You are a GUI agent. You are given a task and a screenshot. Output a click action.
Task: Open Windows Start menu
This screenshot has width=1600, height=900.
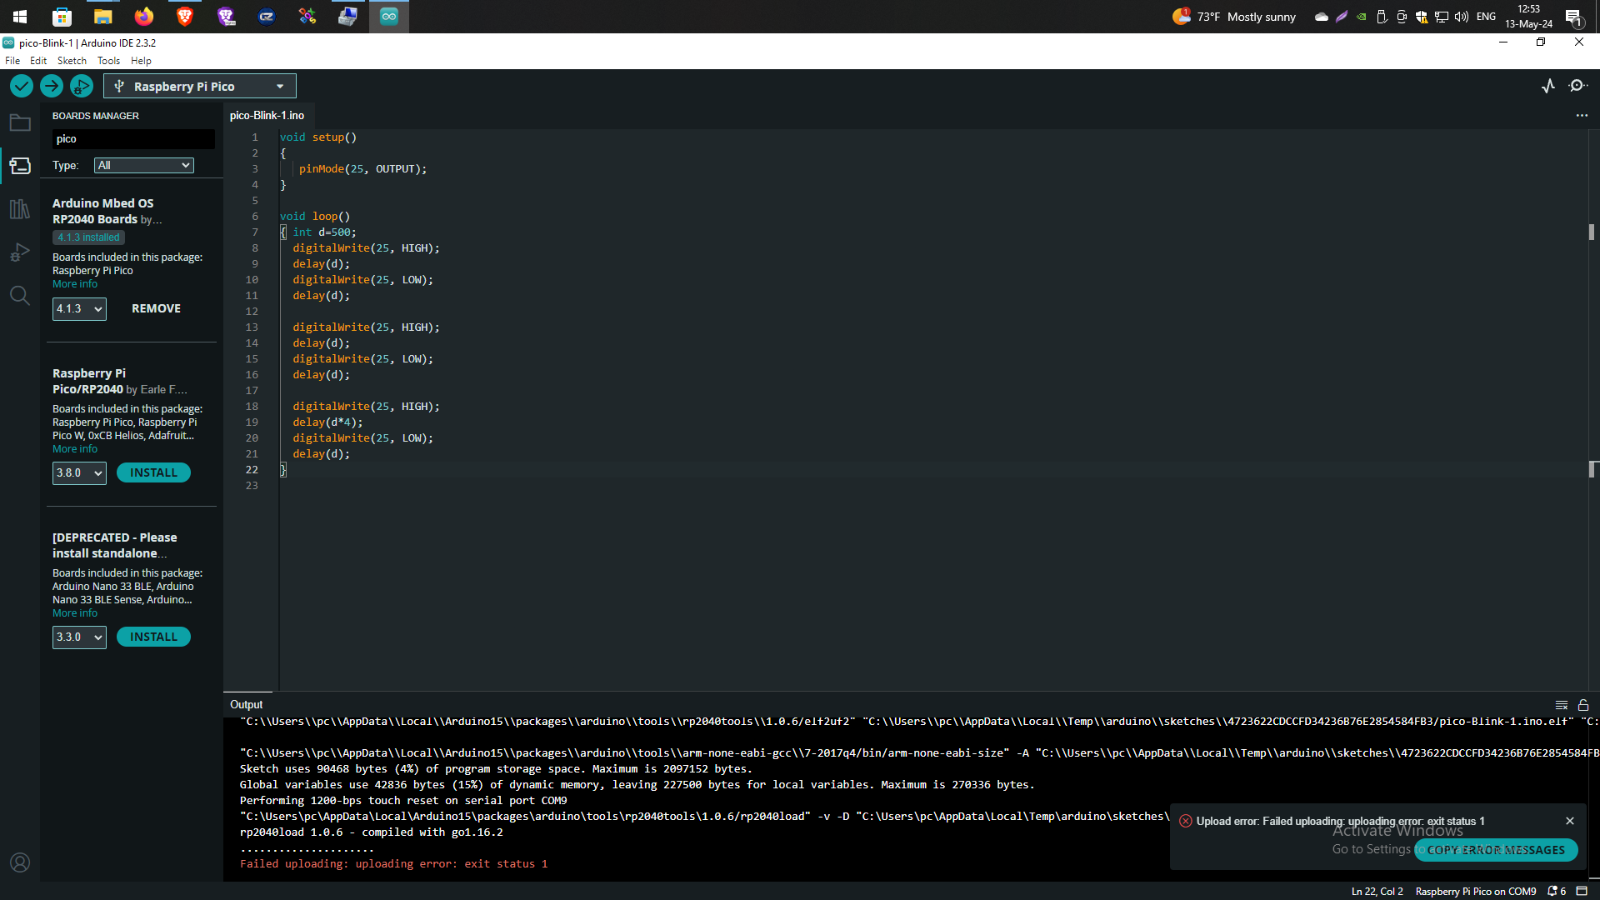(20, 16)
